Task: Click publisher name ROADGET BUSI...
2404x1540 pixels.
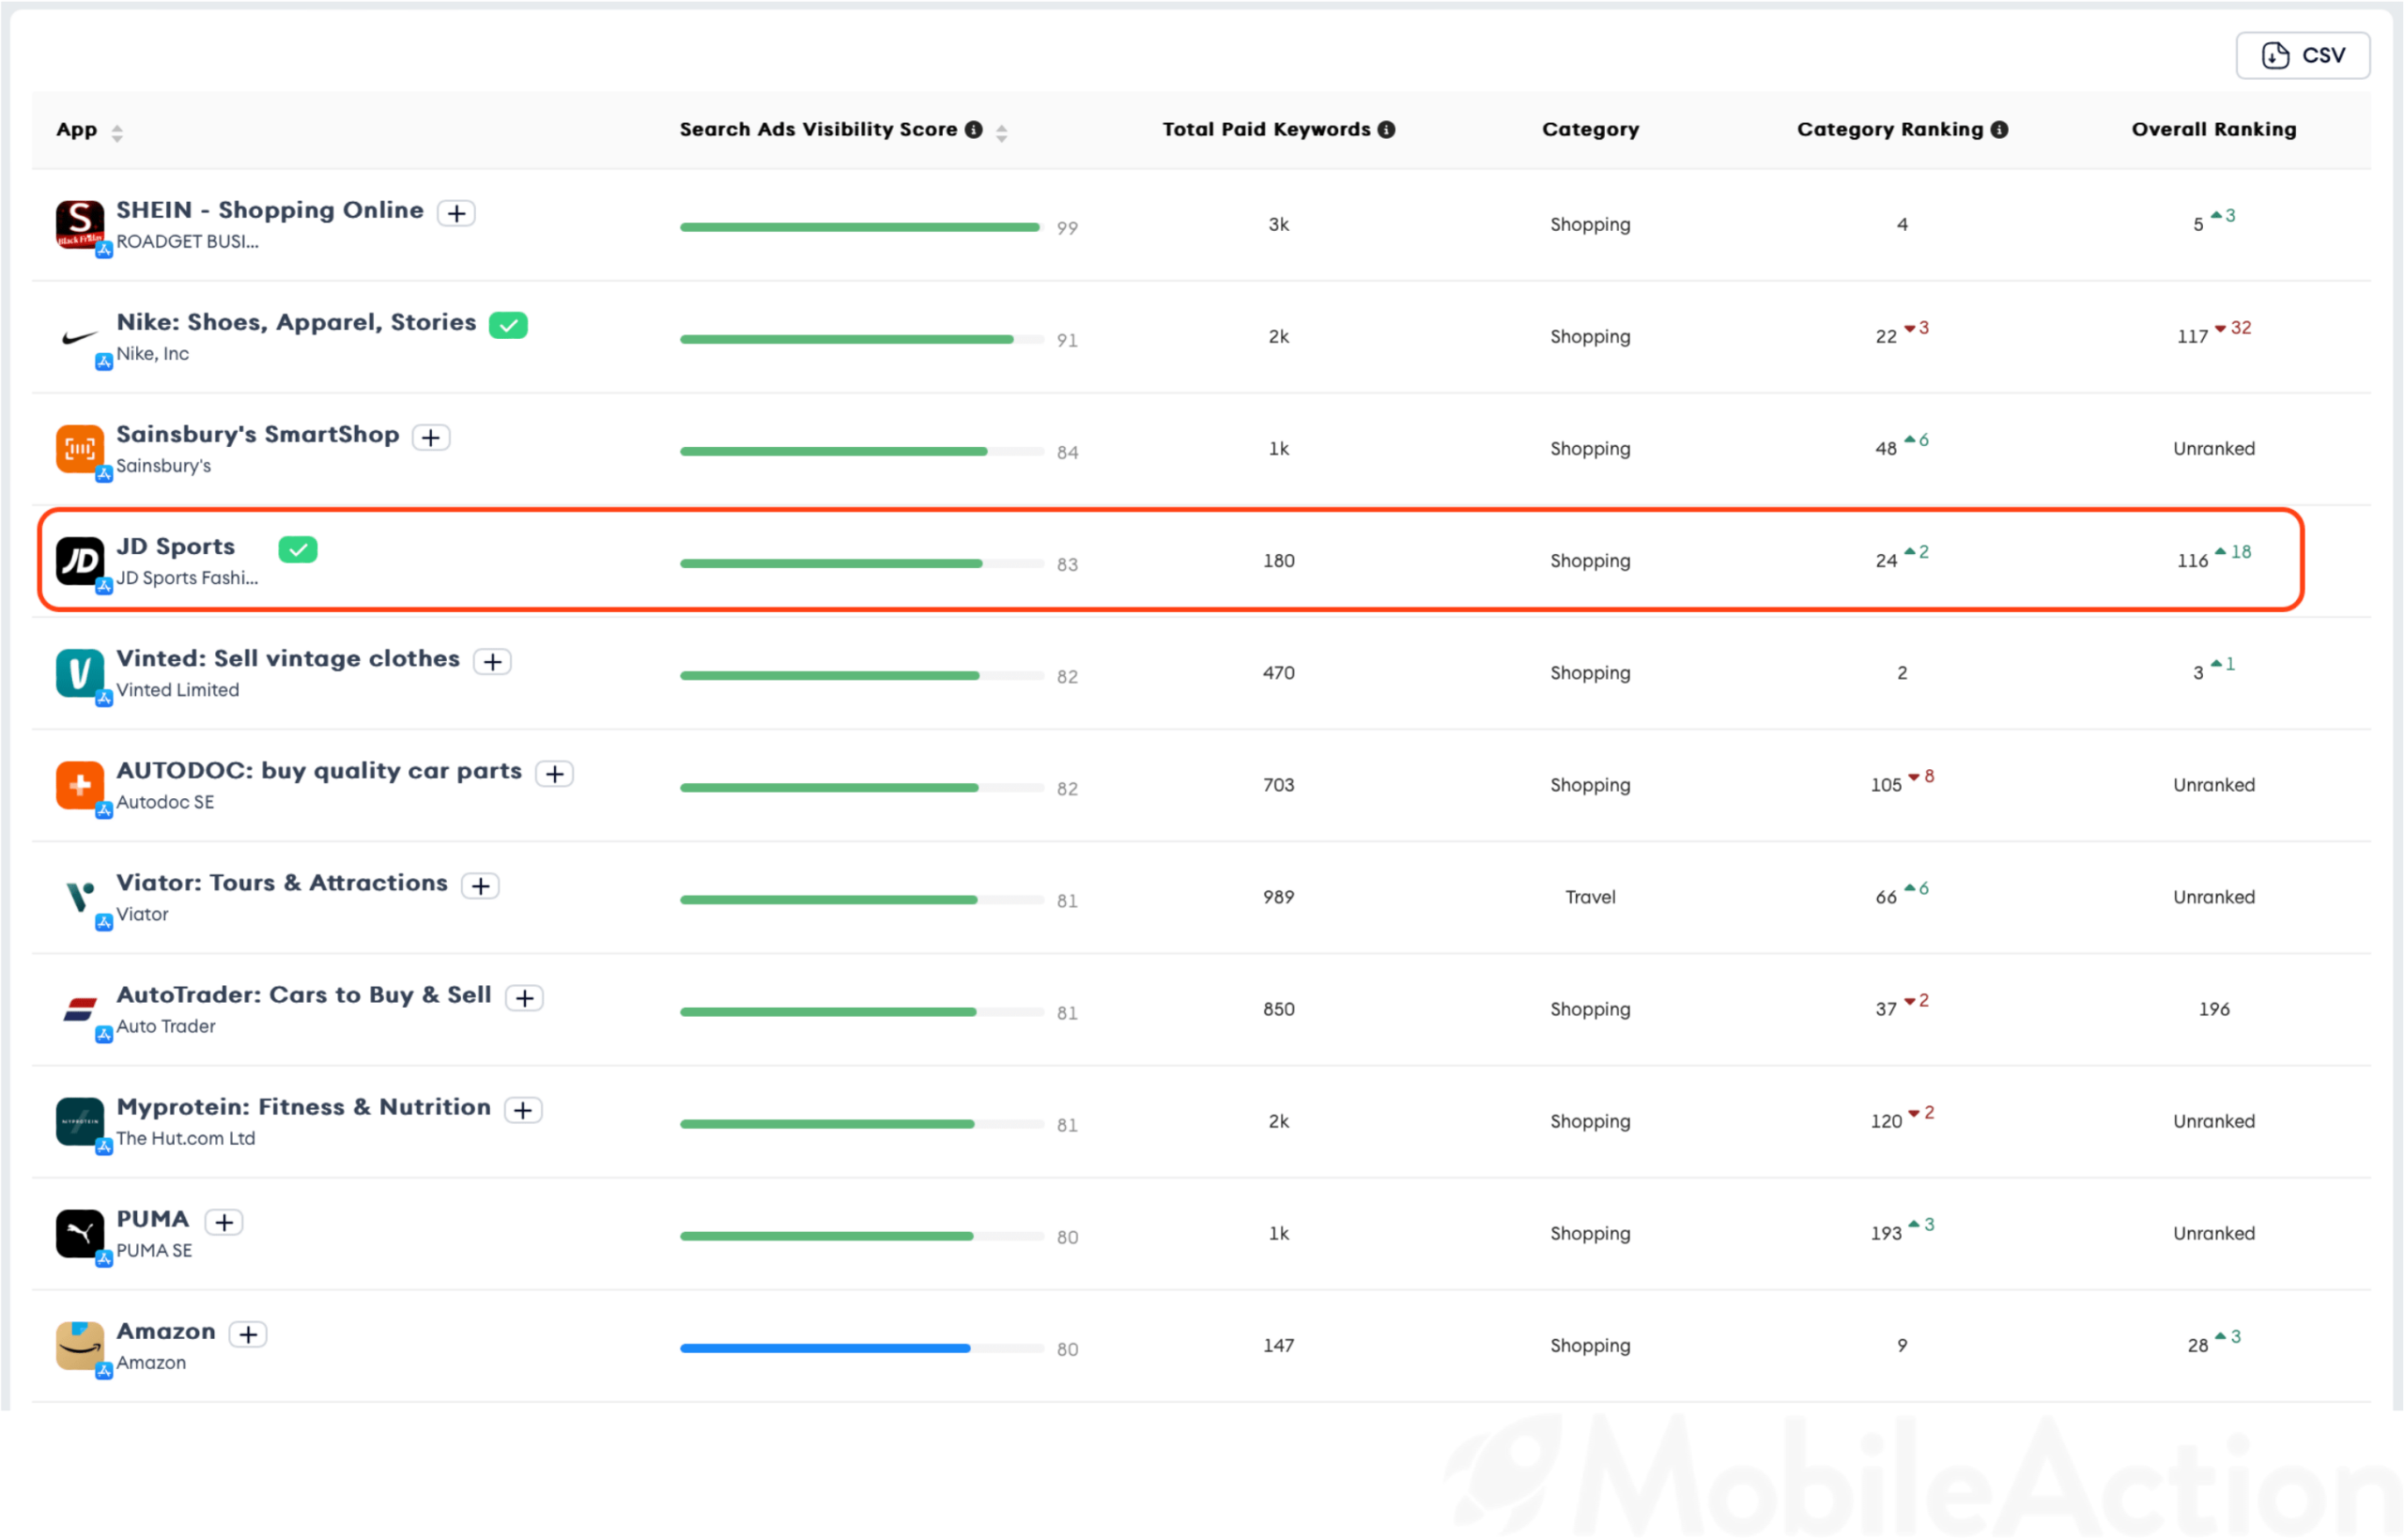Action: [187, 241]
